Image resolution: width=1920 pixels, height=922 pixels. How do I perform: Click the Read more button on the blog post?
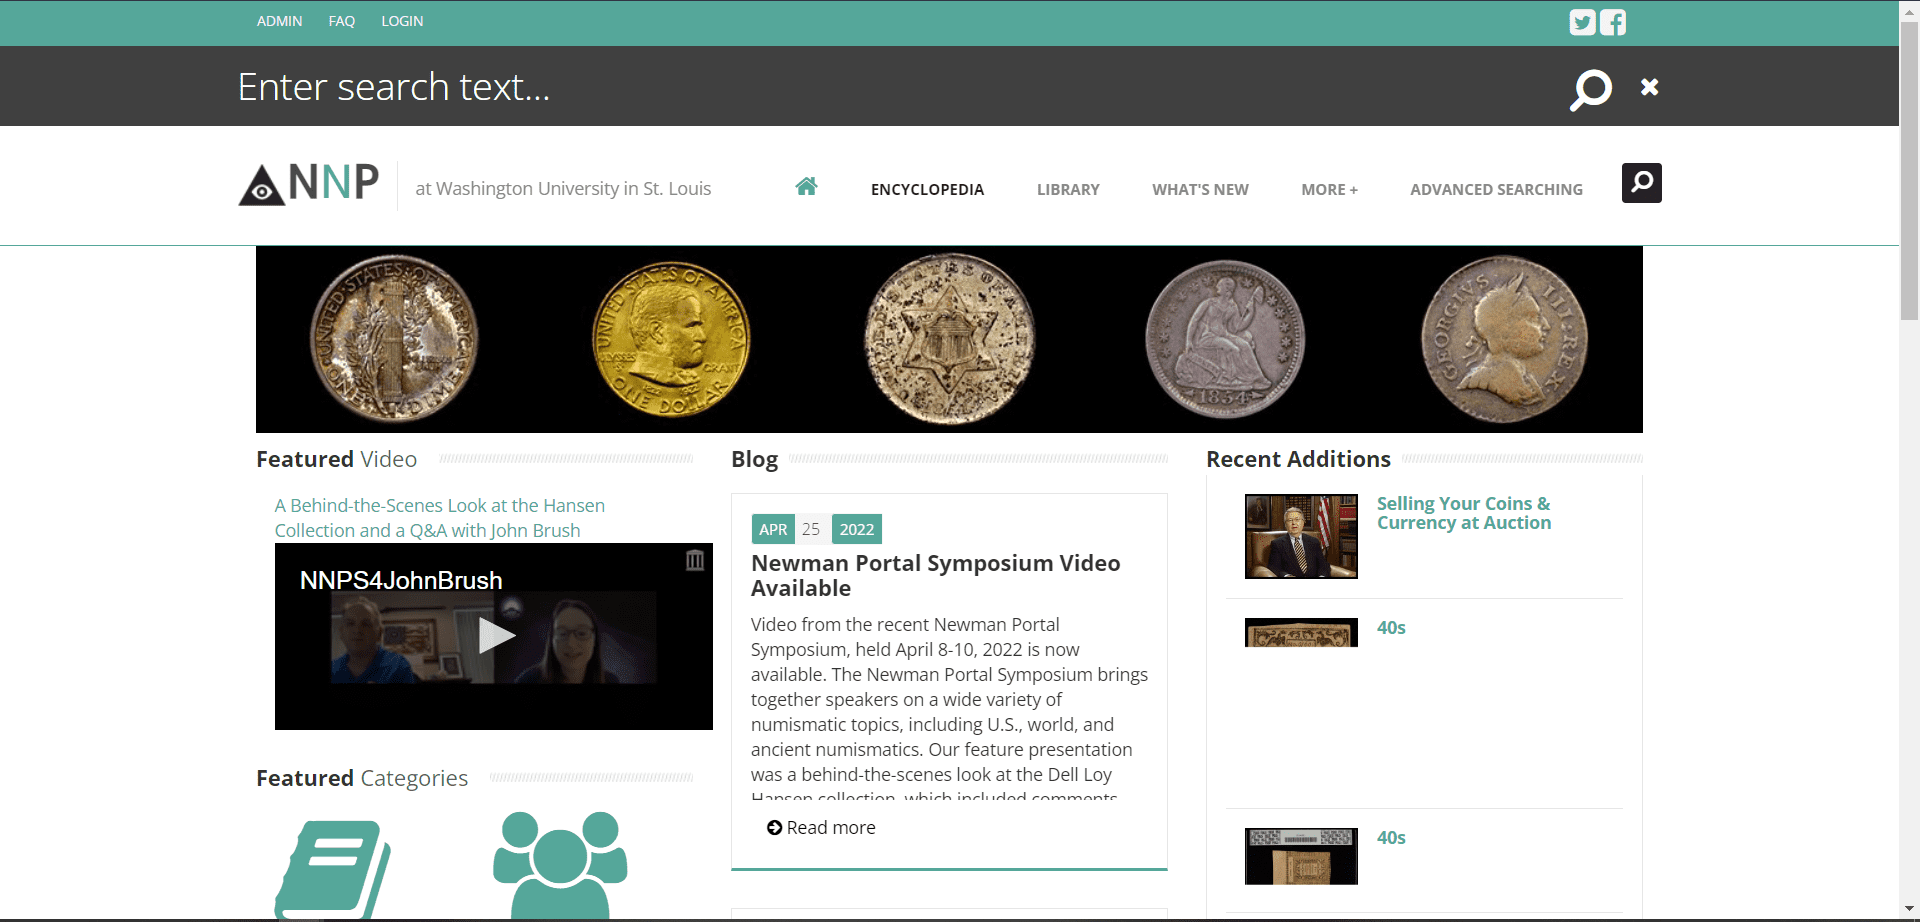click(820, 827)
